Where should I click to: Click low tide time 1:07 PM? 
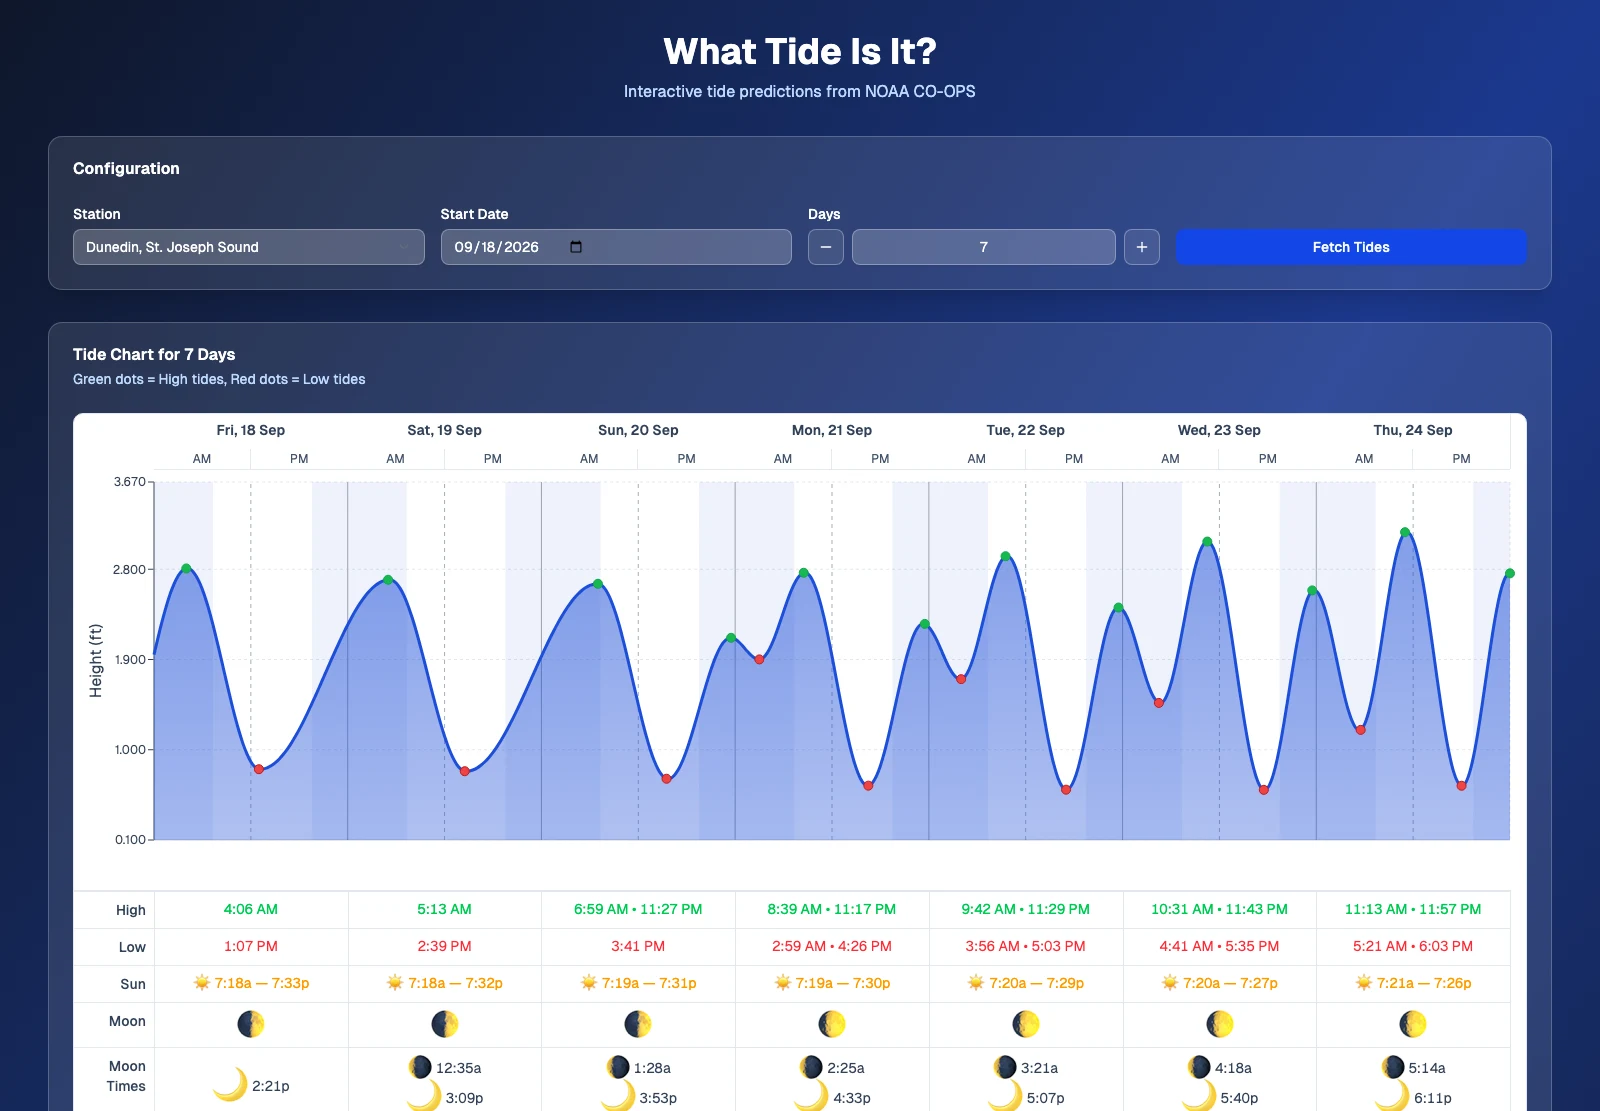coord(251,946)
